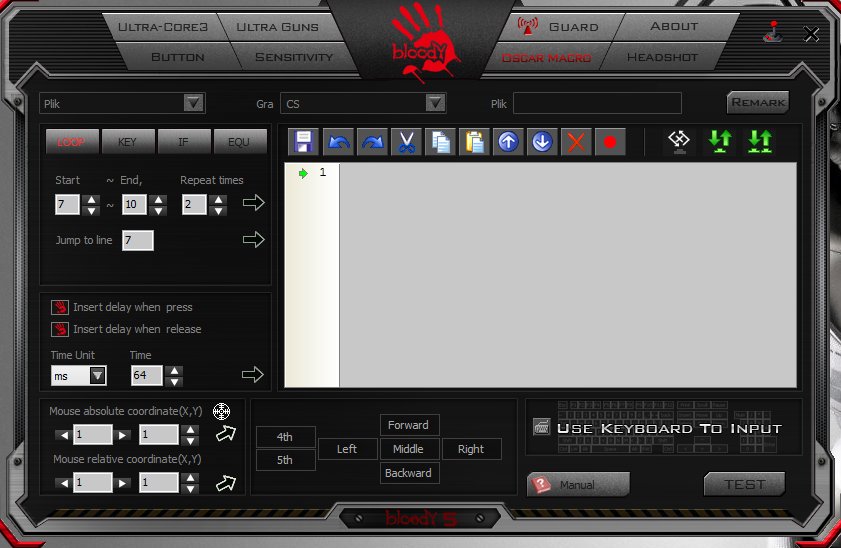Adjust the Start value stepper
This screenshot has height=548, width=841.
pos(92,205)
